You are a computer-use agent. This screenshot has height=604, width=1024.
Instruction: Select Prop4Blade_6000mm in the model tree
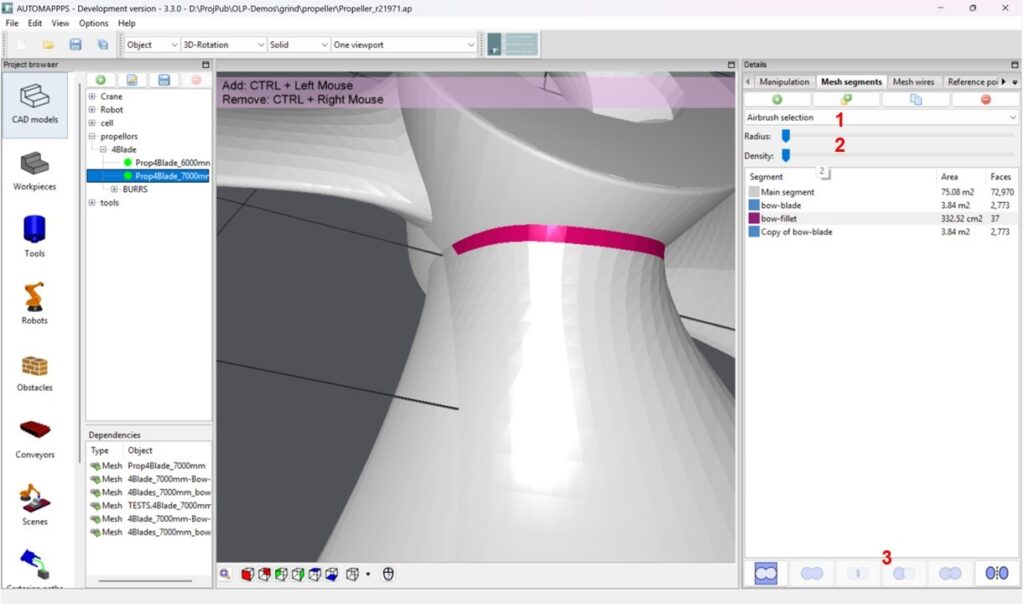pyautogui.click(x=172, y=162)
